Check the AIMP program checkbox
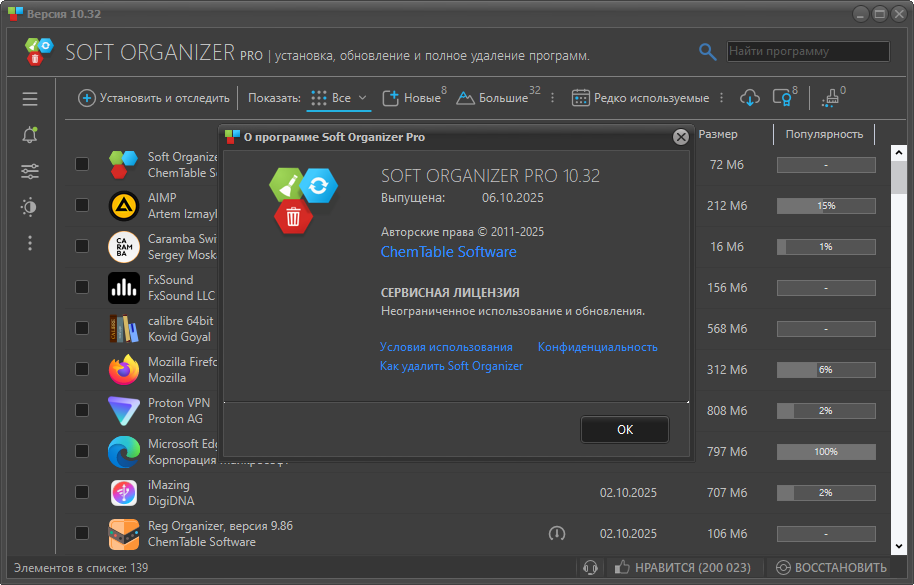914x585 pixels. click(x=82, y=206)
